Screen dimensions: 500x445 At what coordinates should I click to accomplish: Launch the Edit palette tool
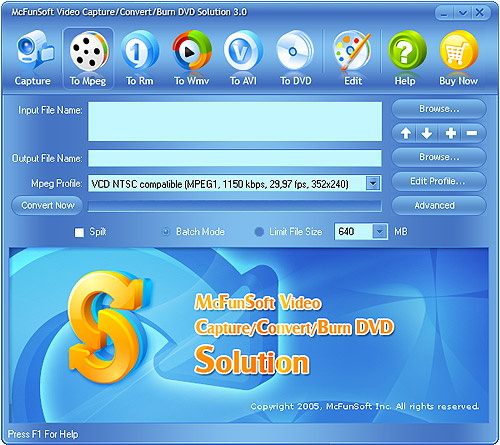coord(353,58)
